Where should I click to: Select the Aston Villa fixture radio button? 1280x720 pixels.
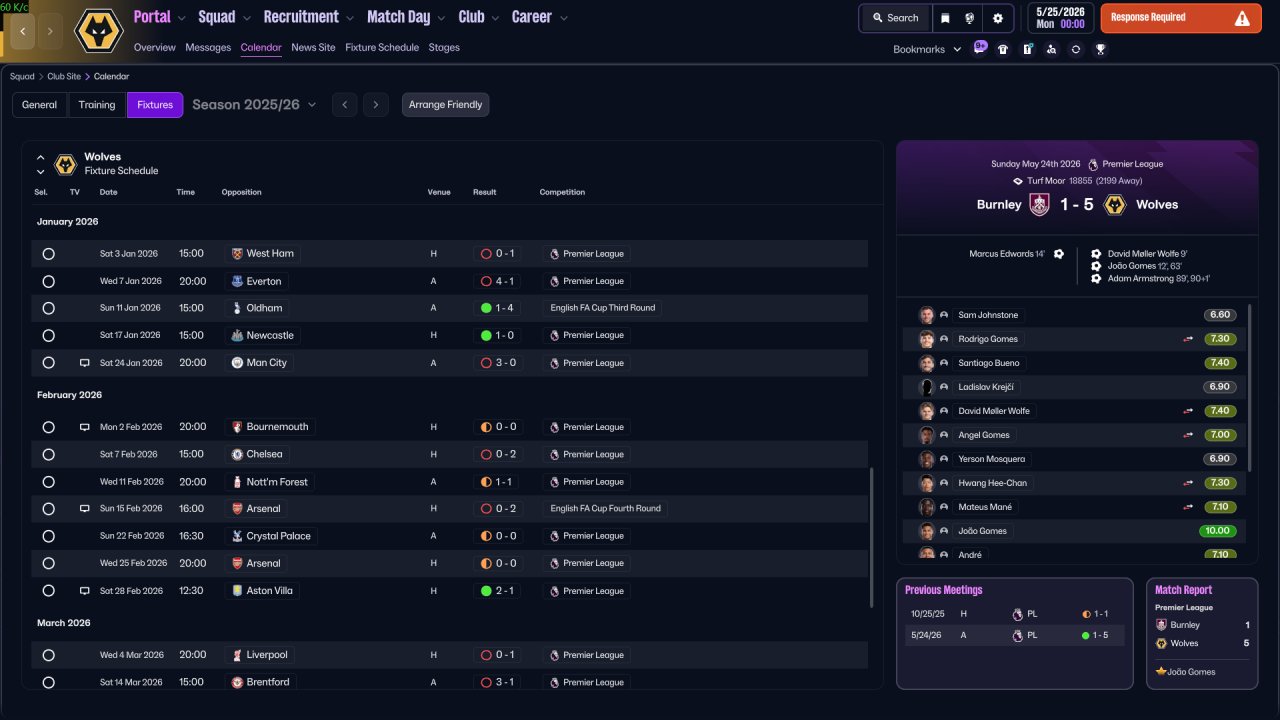48,591
